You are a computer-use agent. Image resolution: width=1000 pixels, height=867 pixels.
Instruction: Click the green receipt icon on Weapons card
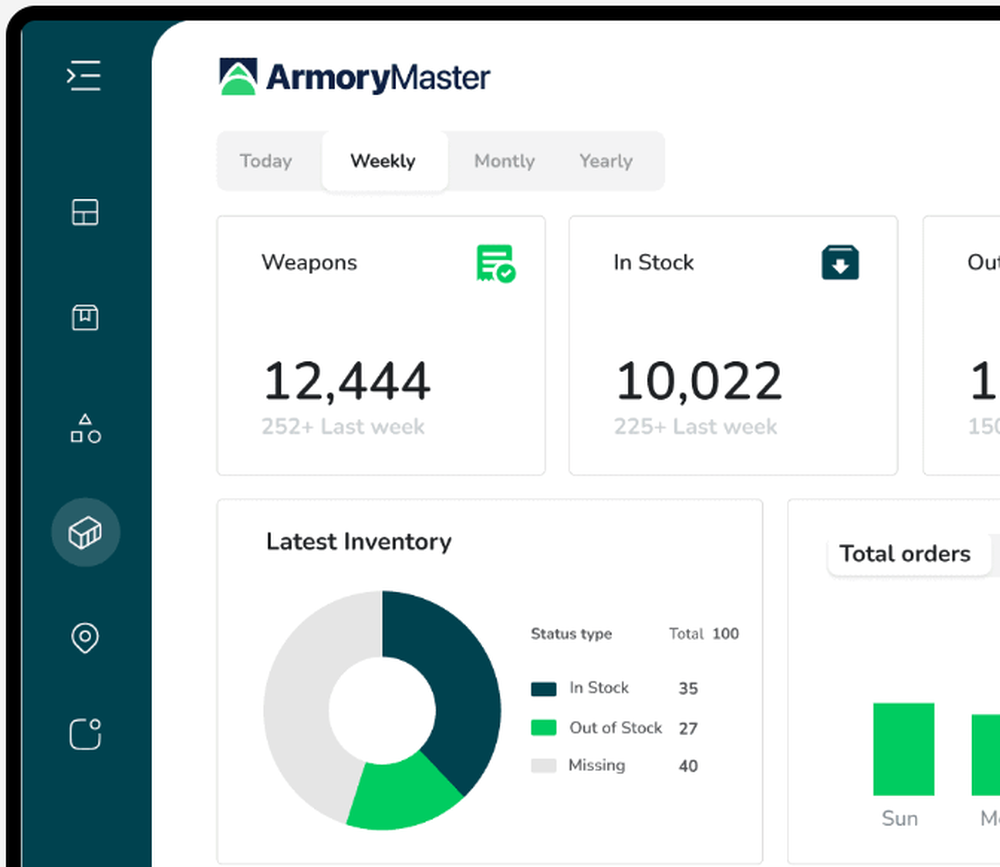pos(496,263)
